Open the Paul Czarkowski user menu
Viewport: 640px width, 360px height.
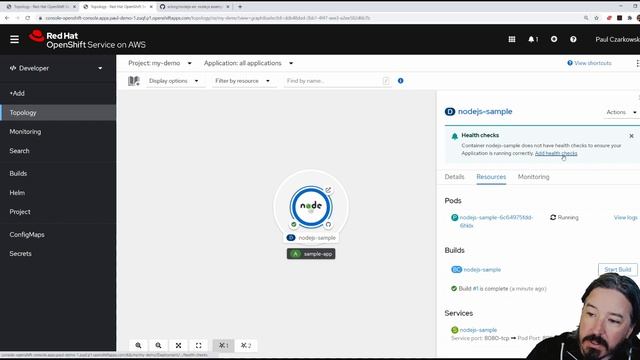click(x=617, y=39)
